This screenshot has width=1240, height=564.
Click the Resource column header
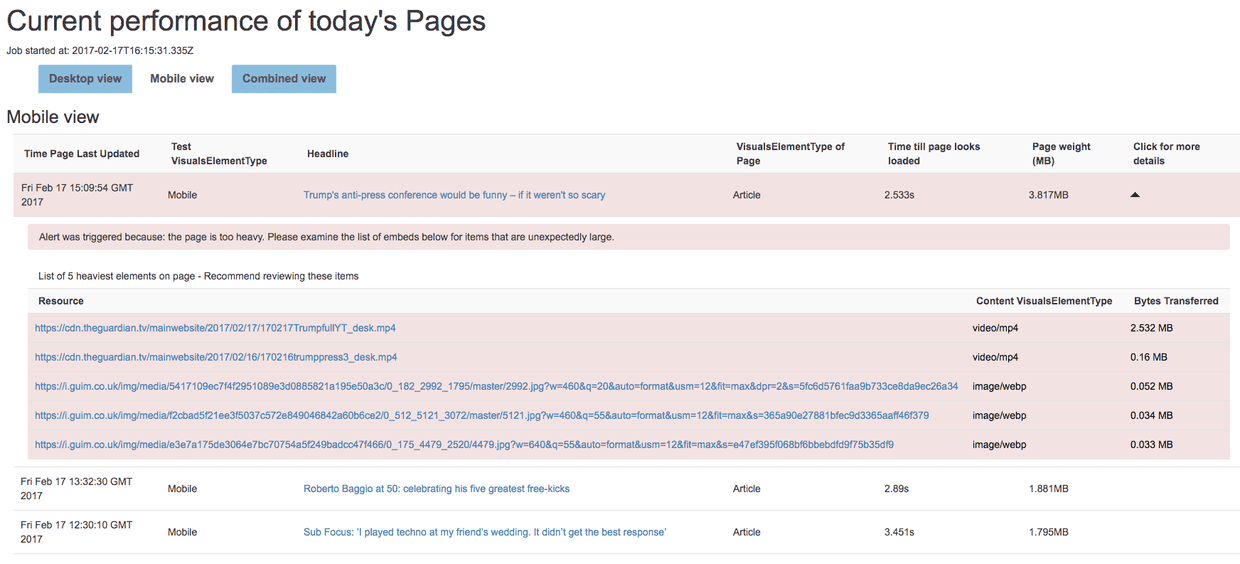pos(61,301)
